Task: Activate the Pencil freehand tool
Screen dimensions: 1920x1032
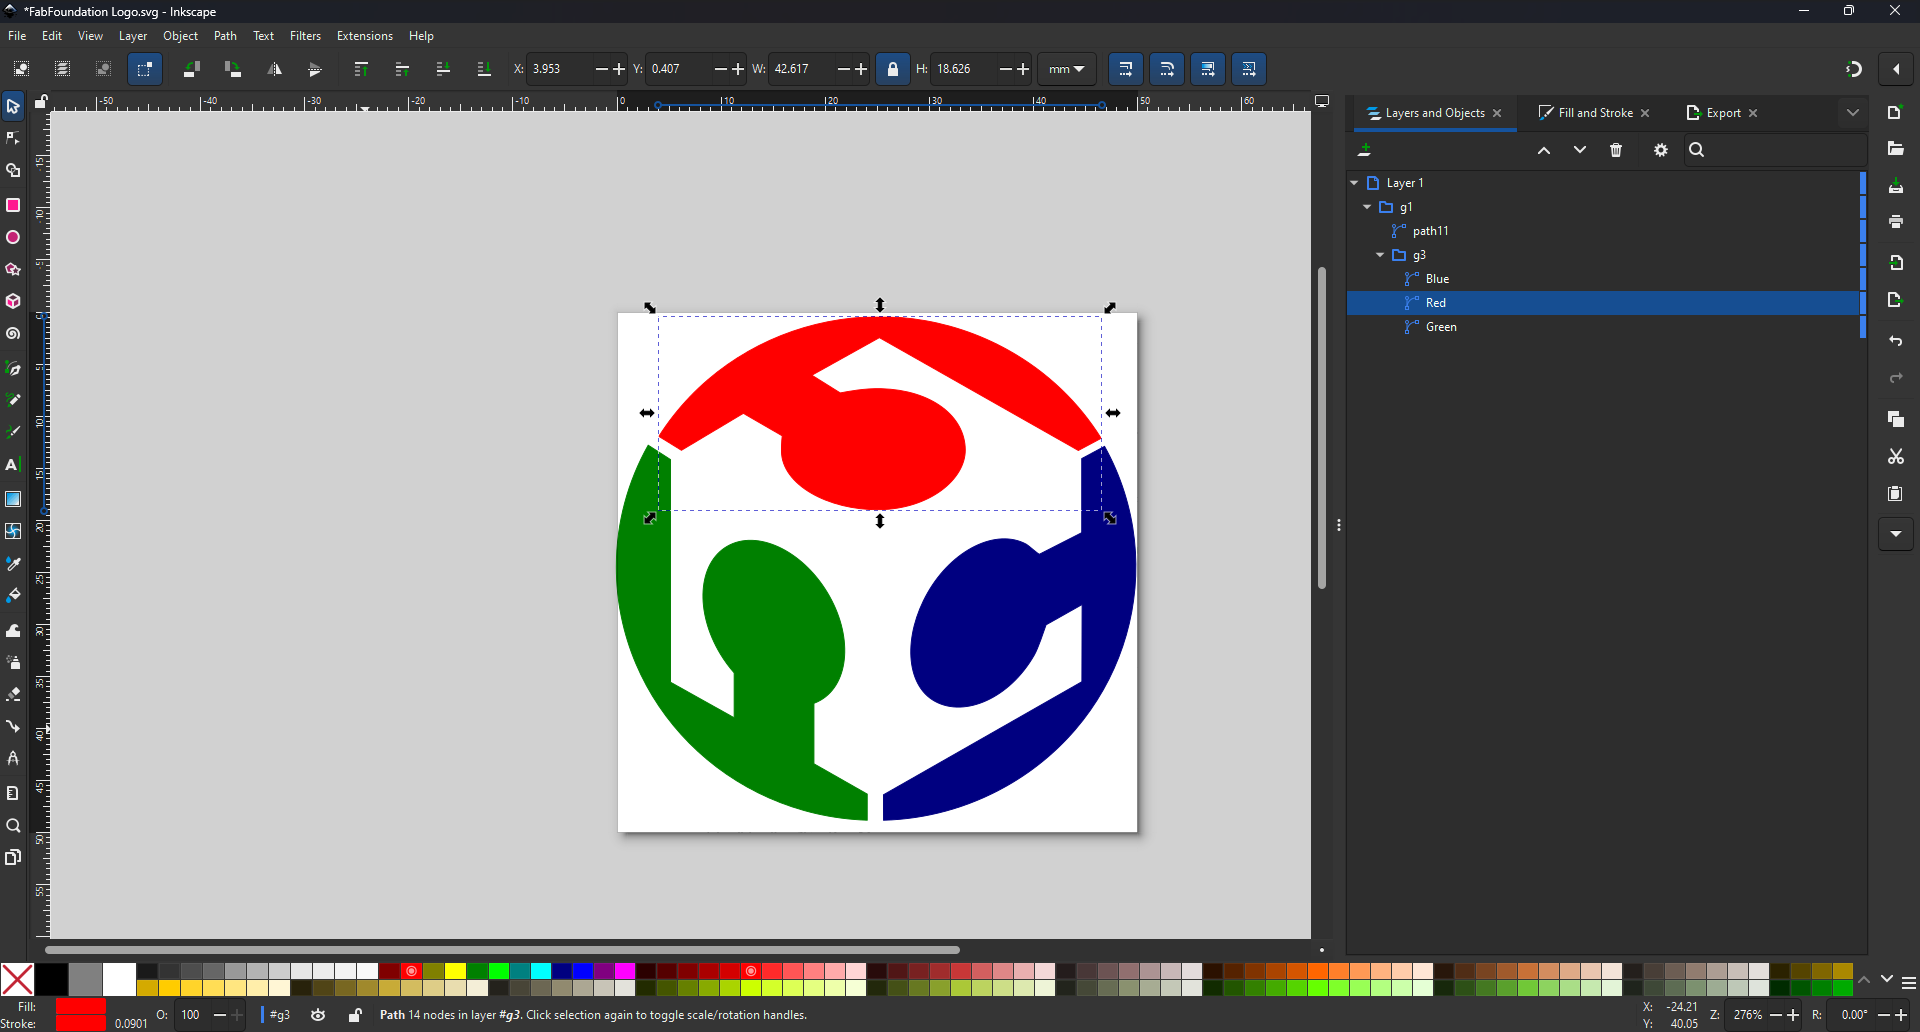Action: click(x=13, y=401)
